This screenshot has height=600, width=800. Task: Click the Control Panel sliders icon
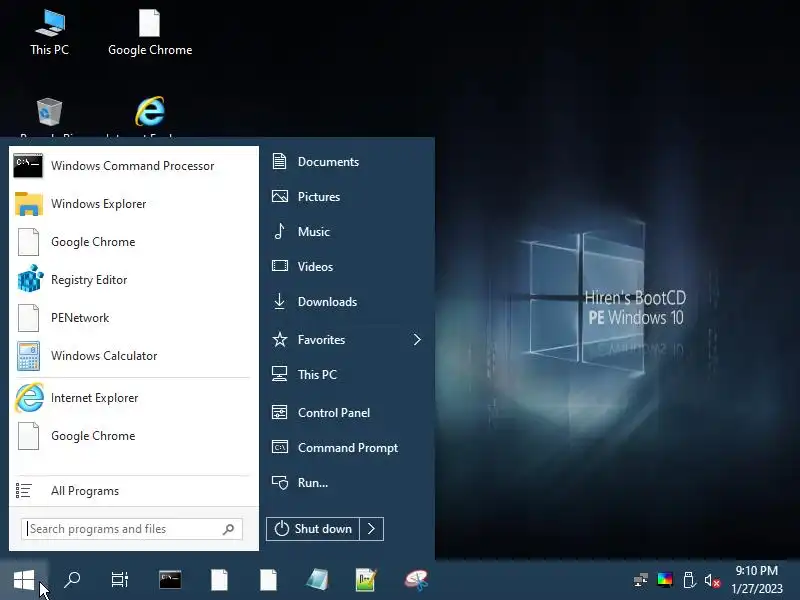280,412
